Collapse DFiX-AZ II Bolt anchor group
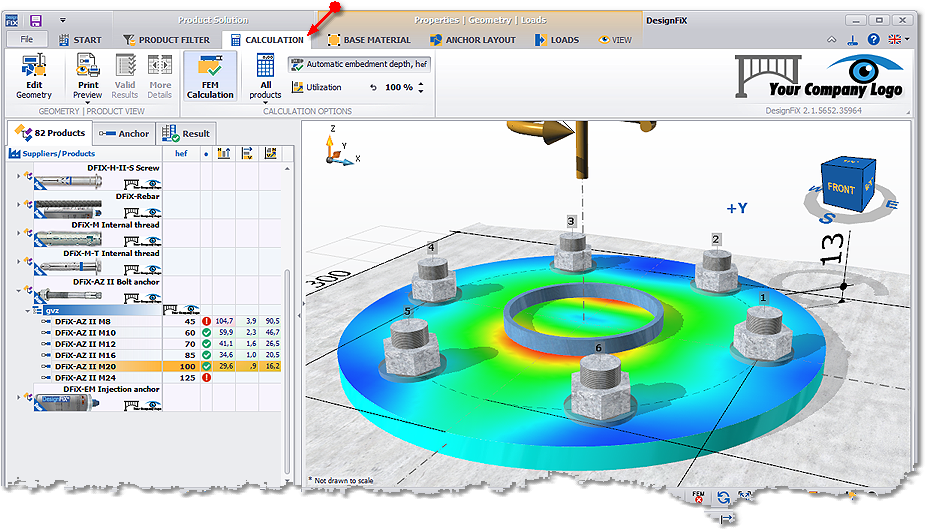Image resolution: width=925 pixels, height=531 pixels. point(18,290)
